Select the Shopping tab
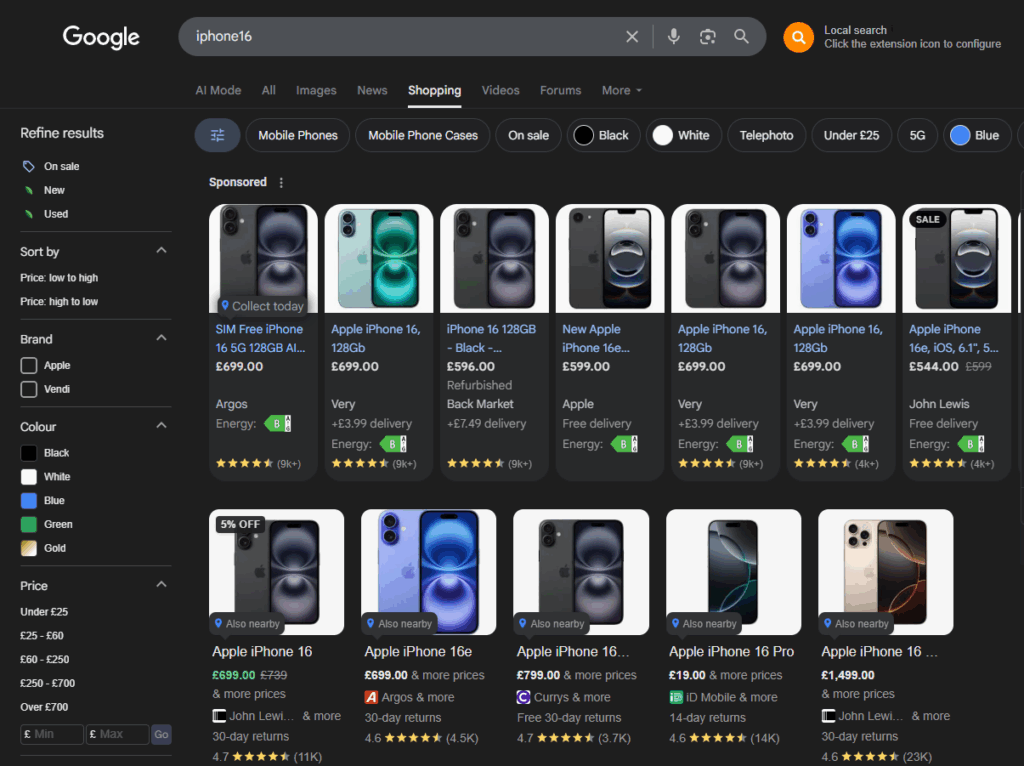The image size is (1024, 766). click(x=434, y=91)
